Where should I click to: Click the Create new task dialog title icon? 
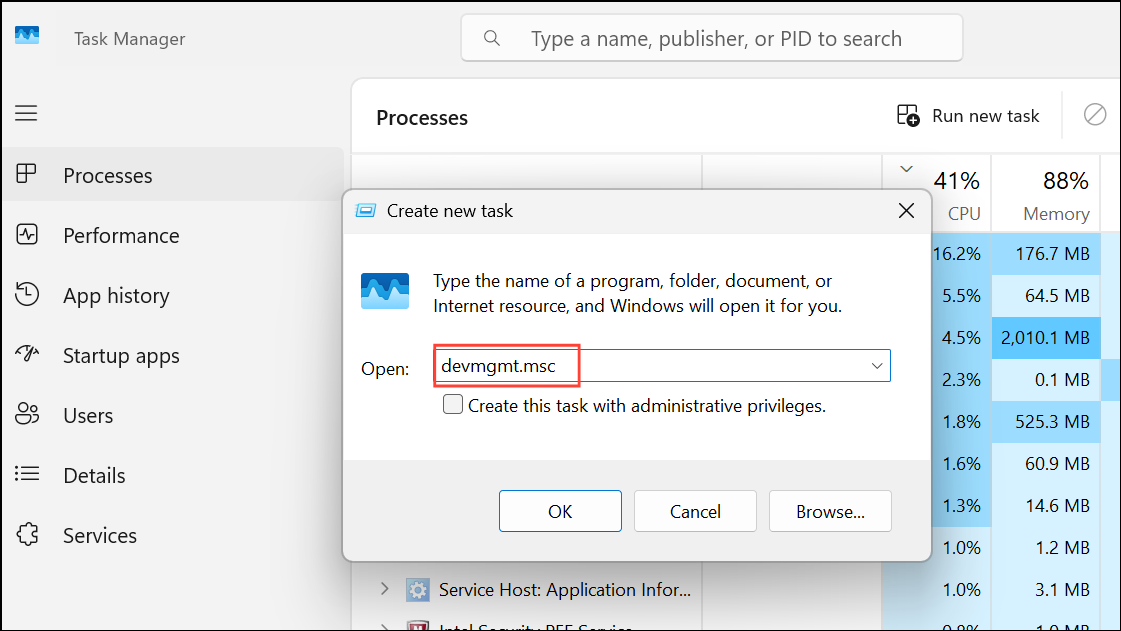(366, 210)
